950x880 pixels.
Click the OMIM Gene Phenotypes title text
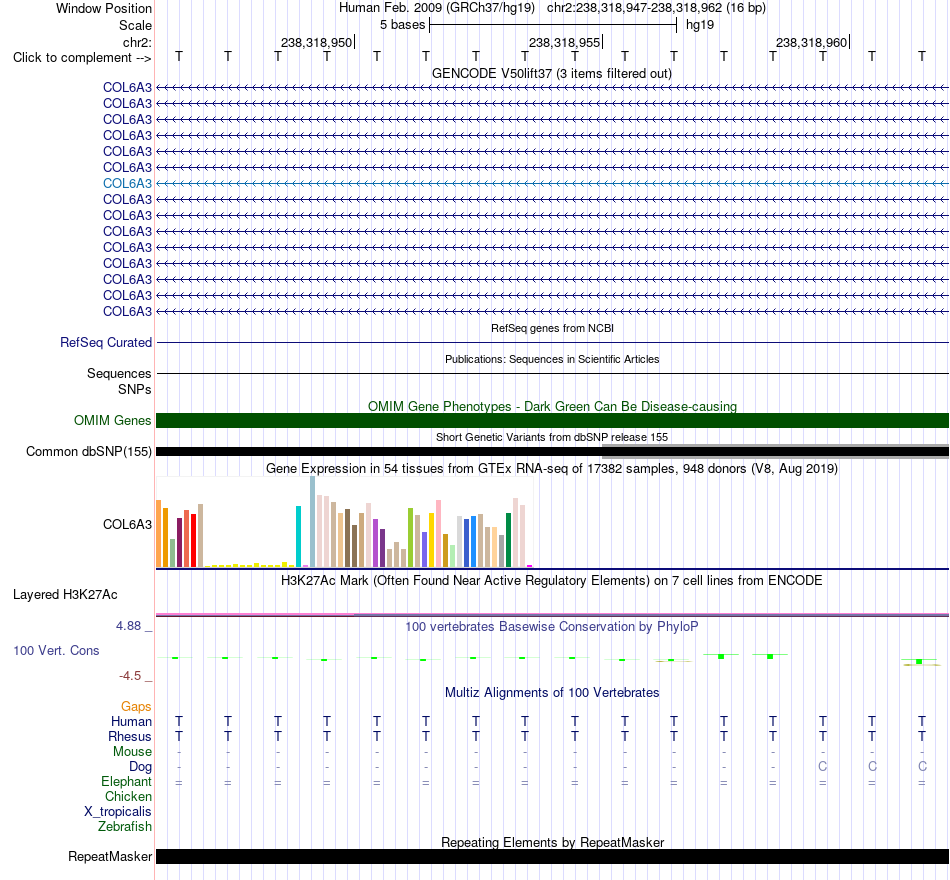[552, 406]
